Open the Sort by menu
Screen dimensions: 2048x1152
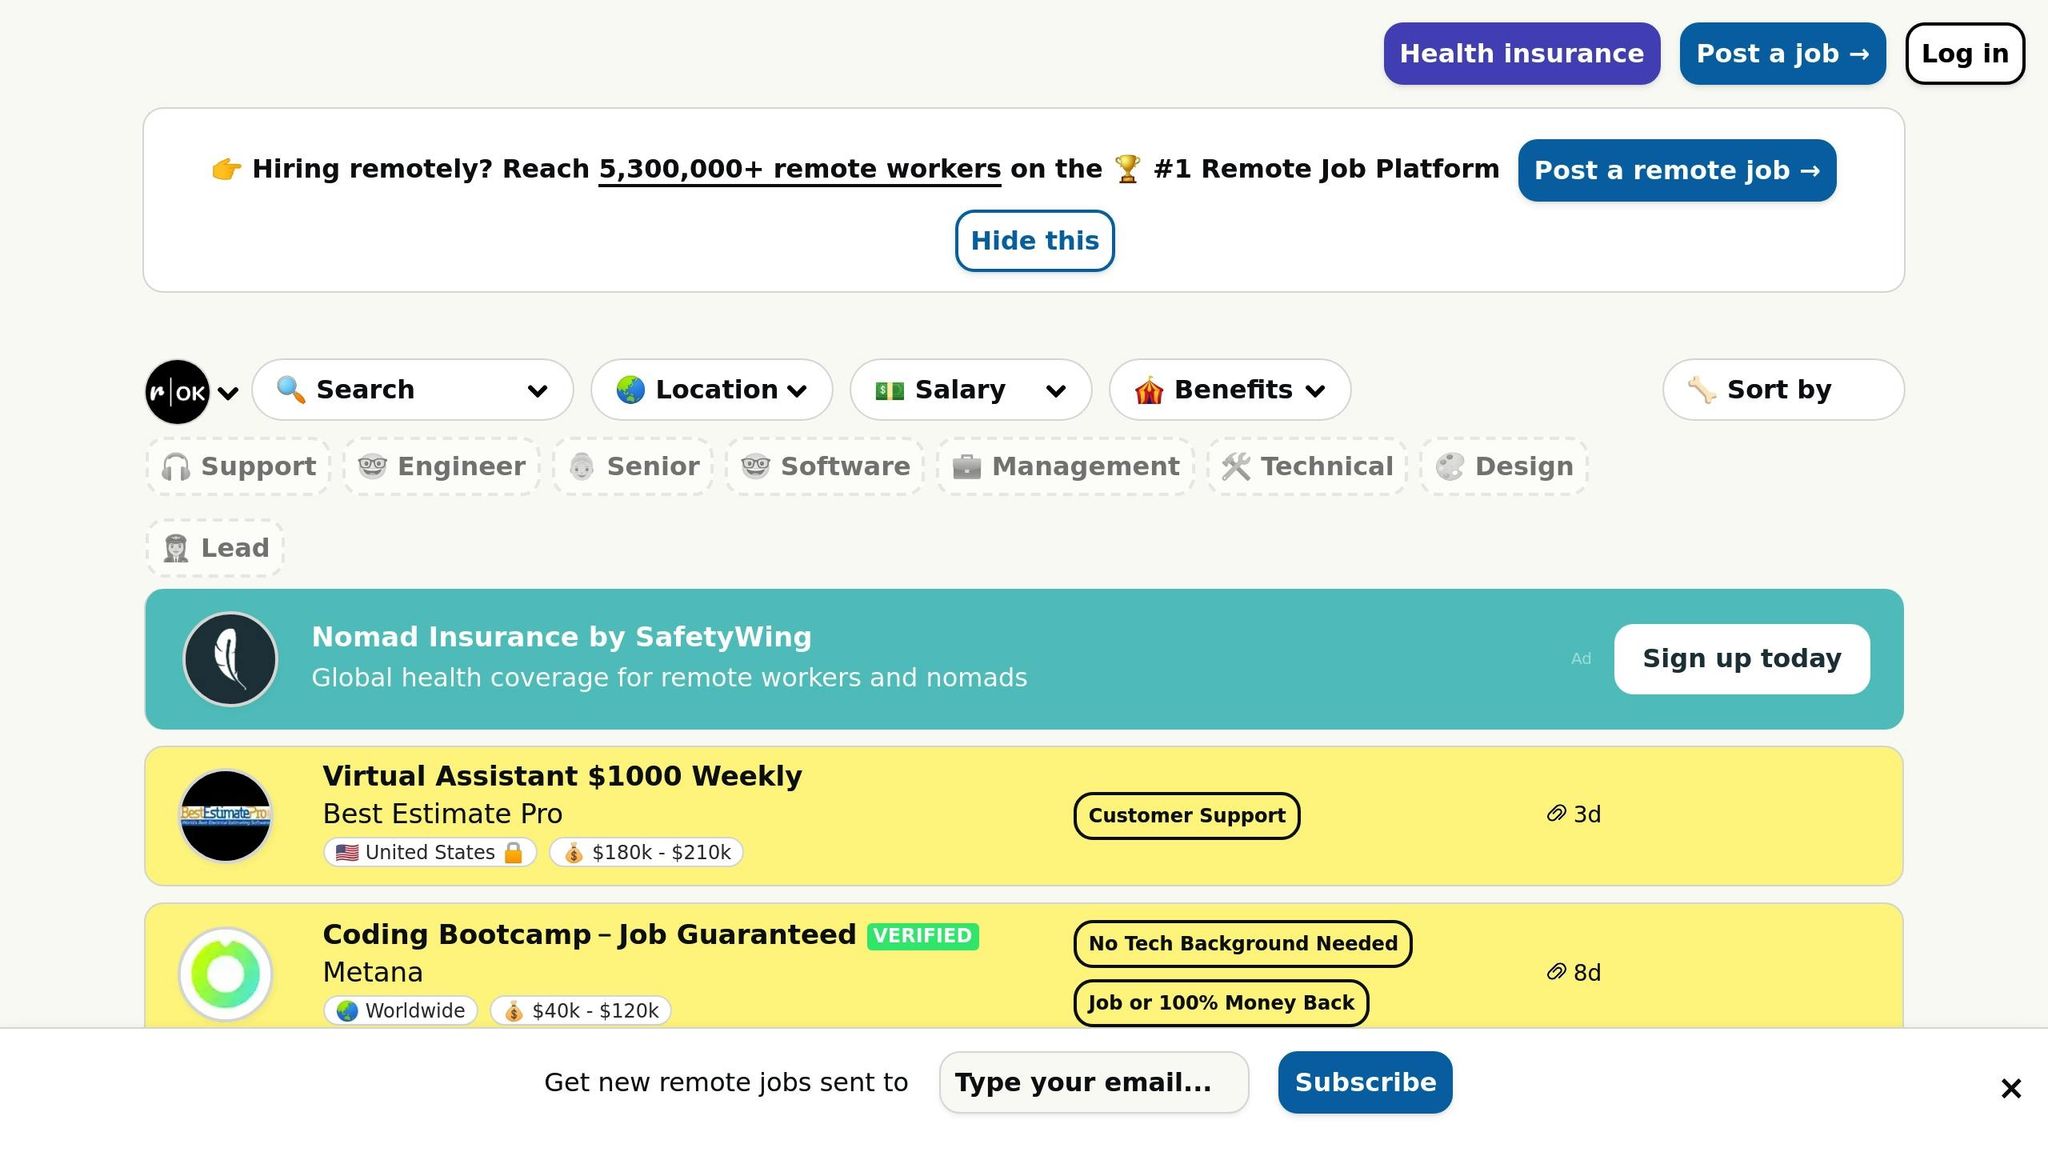pos(1782,390)
